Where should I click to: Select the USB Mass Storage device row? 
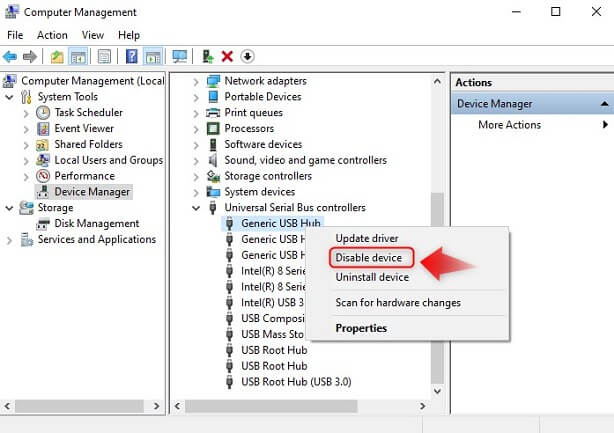click(x=272, y=334)
